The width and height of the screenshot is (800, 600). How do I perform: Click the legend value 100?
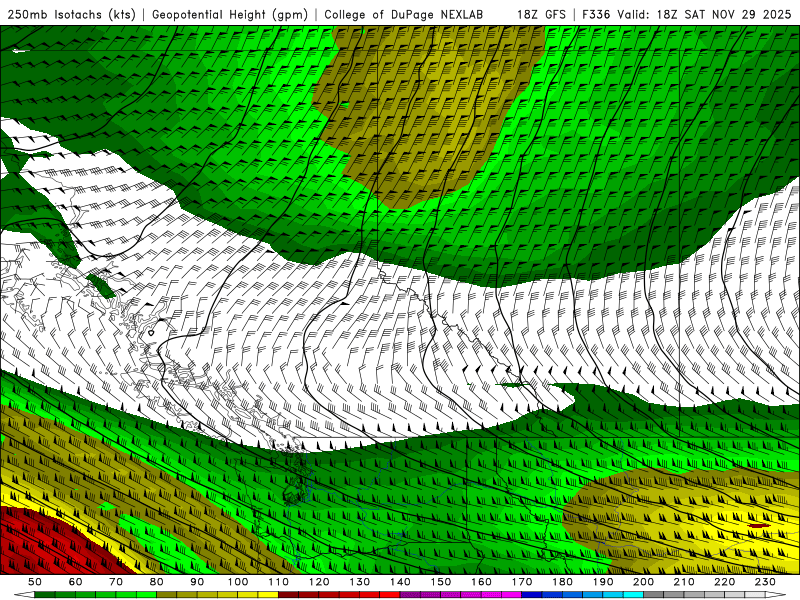(x=238, y=582)
